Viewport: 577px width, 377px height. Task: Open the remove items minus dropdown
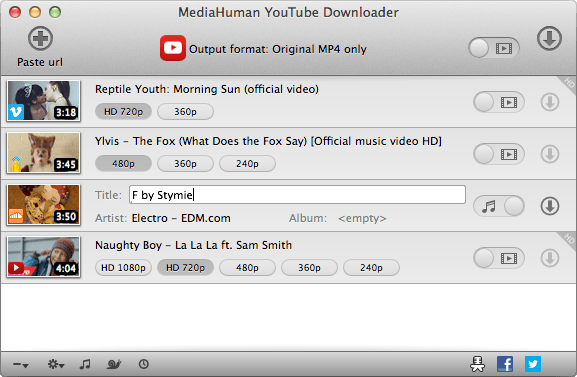(21, 365)
